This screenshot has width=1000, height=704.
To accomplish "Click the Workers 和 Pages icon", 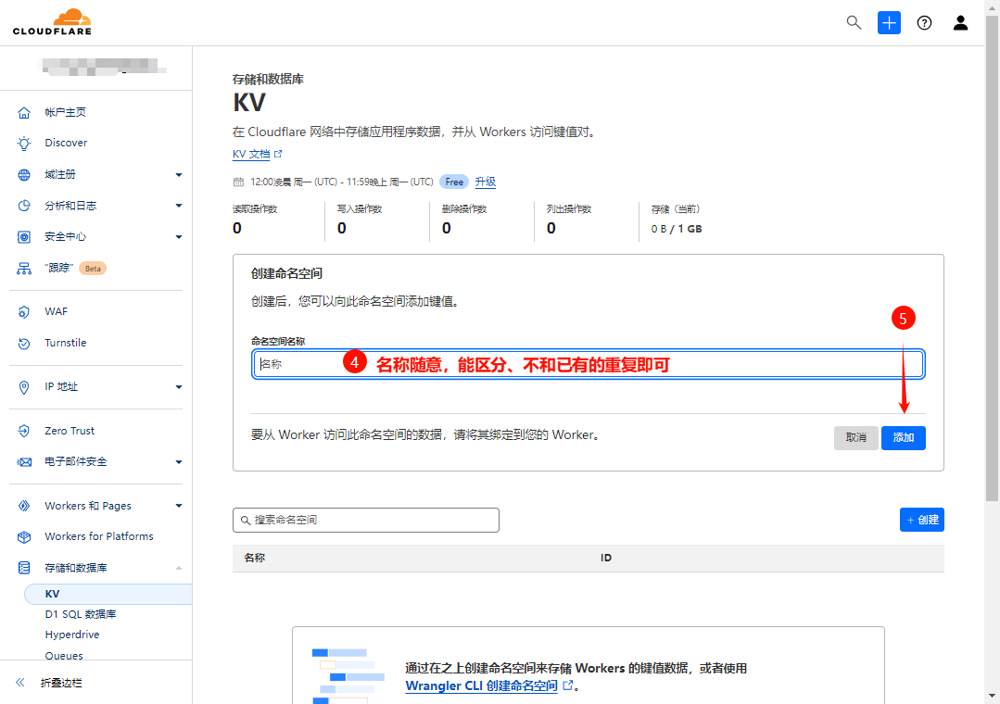I will coord(24,506).
